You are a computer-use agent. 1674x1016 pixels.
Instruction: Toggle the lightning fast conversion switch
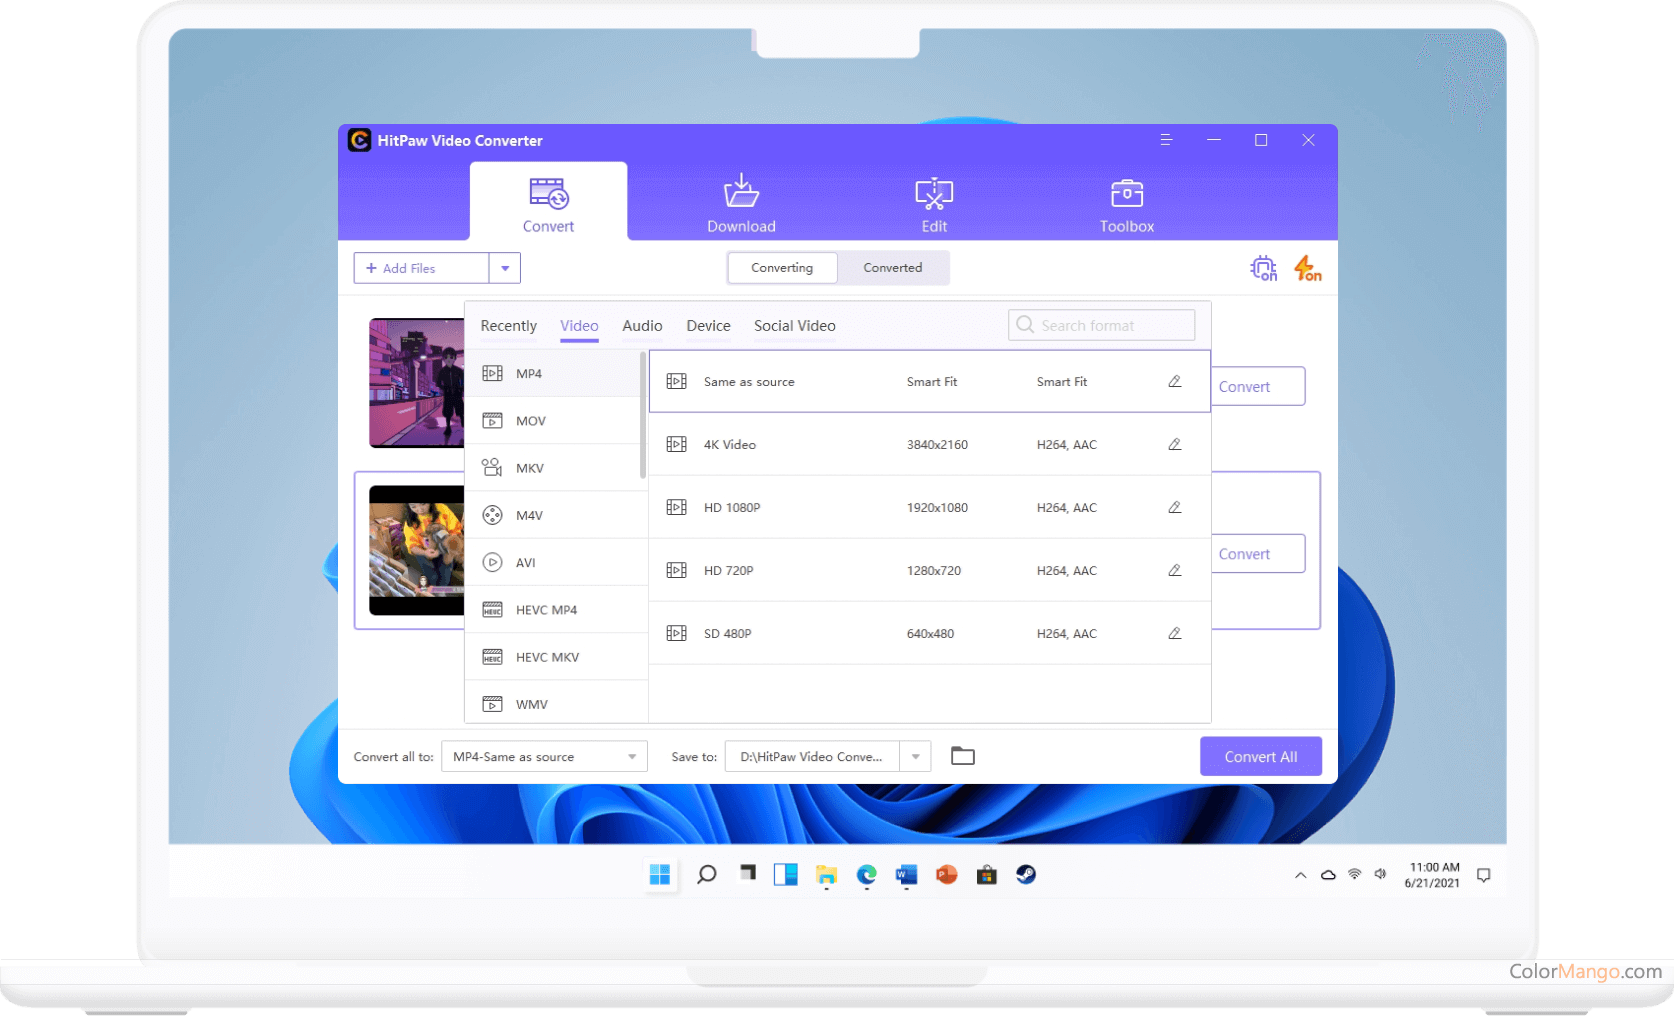[x=1307, y=268]
